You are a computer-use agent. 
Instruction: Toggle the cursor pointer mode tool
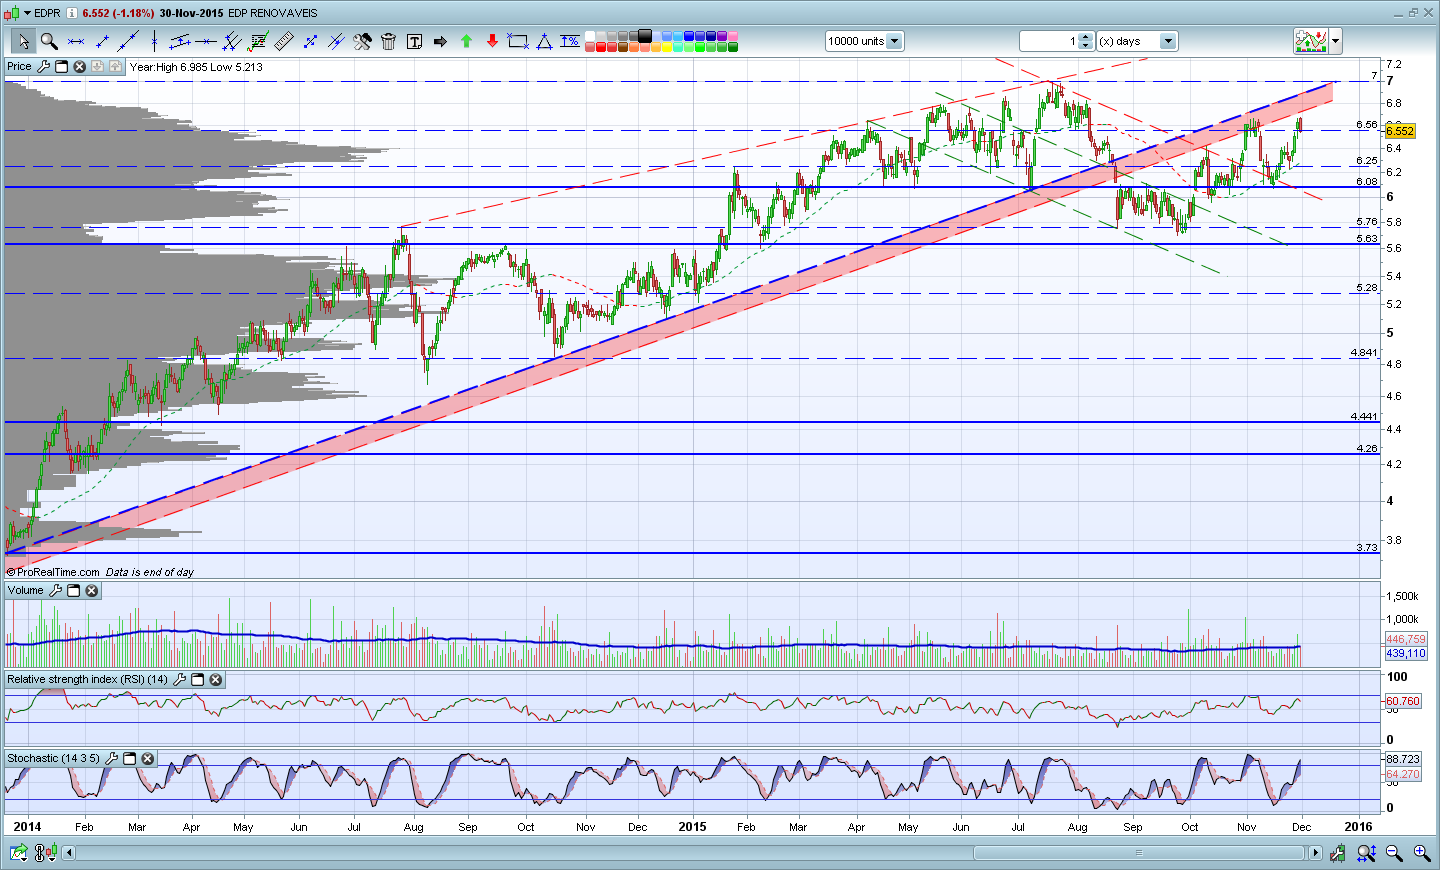[23, 41]
